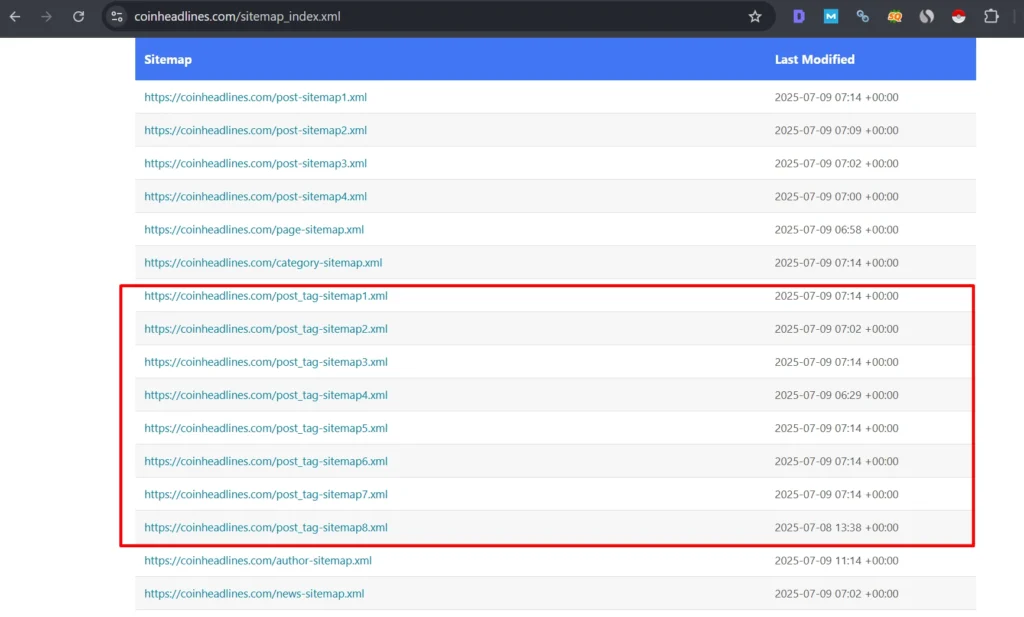Open the post_tag-sitemap4.xml link
The height and width of the screenshot is (617, 1024).
266,395
